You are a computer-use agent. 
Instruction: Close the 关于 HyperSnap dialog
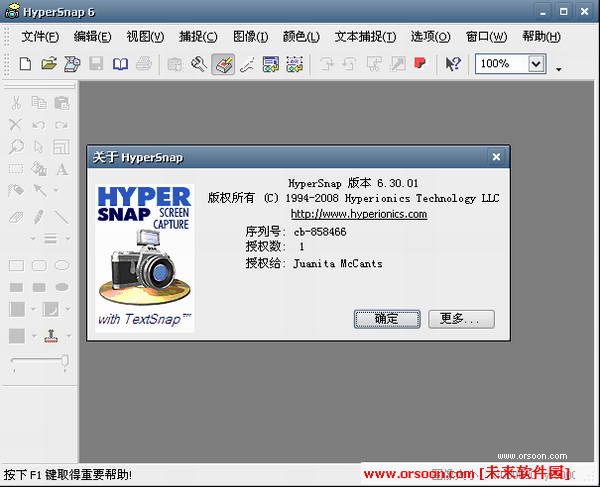coord(496,157)
